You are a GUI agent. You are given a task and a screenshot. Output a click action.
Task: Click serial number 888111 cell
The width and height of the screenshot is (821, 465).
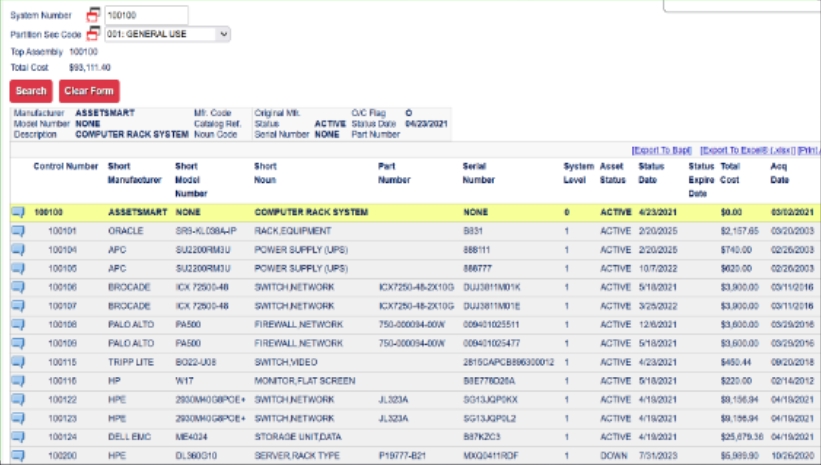477,250
